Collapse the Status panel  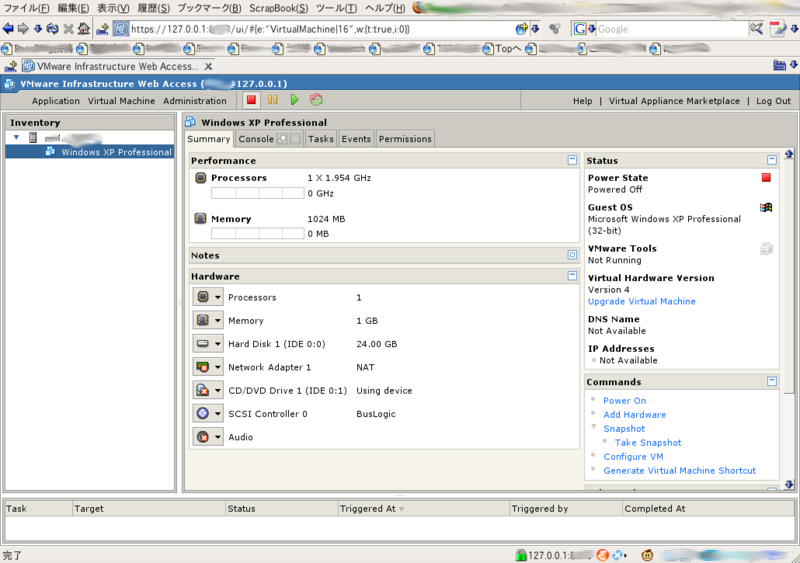click(772, 160)
